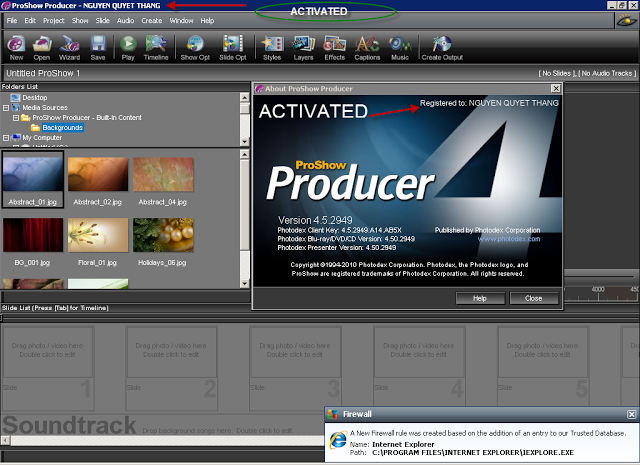The height and width of the screenshot is (465, 640).
Task: Open the Effects toolbar icon
Action: [335, 47]
